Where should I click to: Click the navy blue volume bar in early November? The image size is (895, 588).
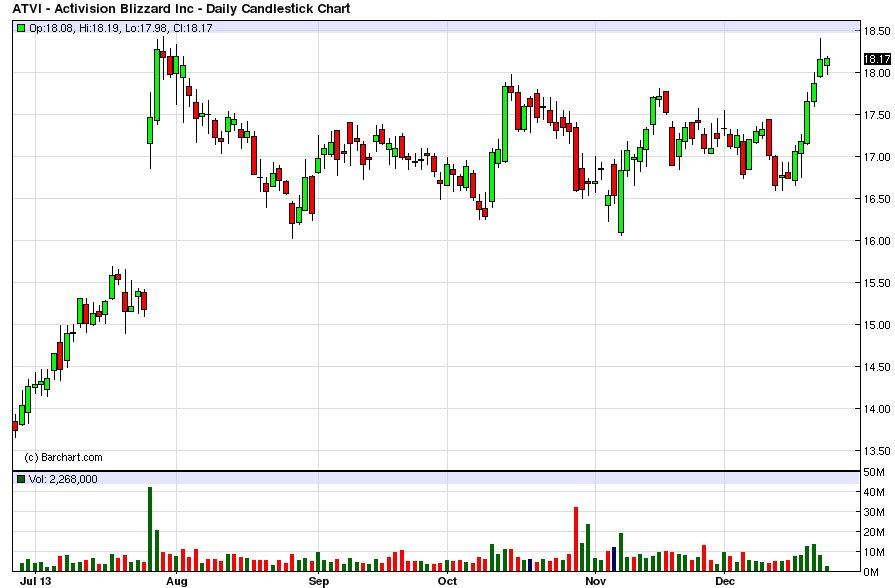click(x=614, y=559)
